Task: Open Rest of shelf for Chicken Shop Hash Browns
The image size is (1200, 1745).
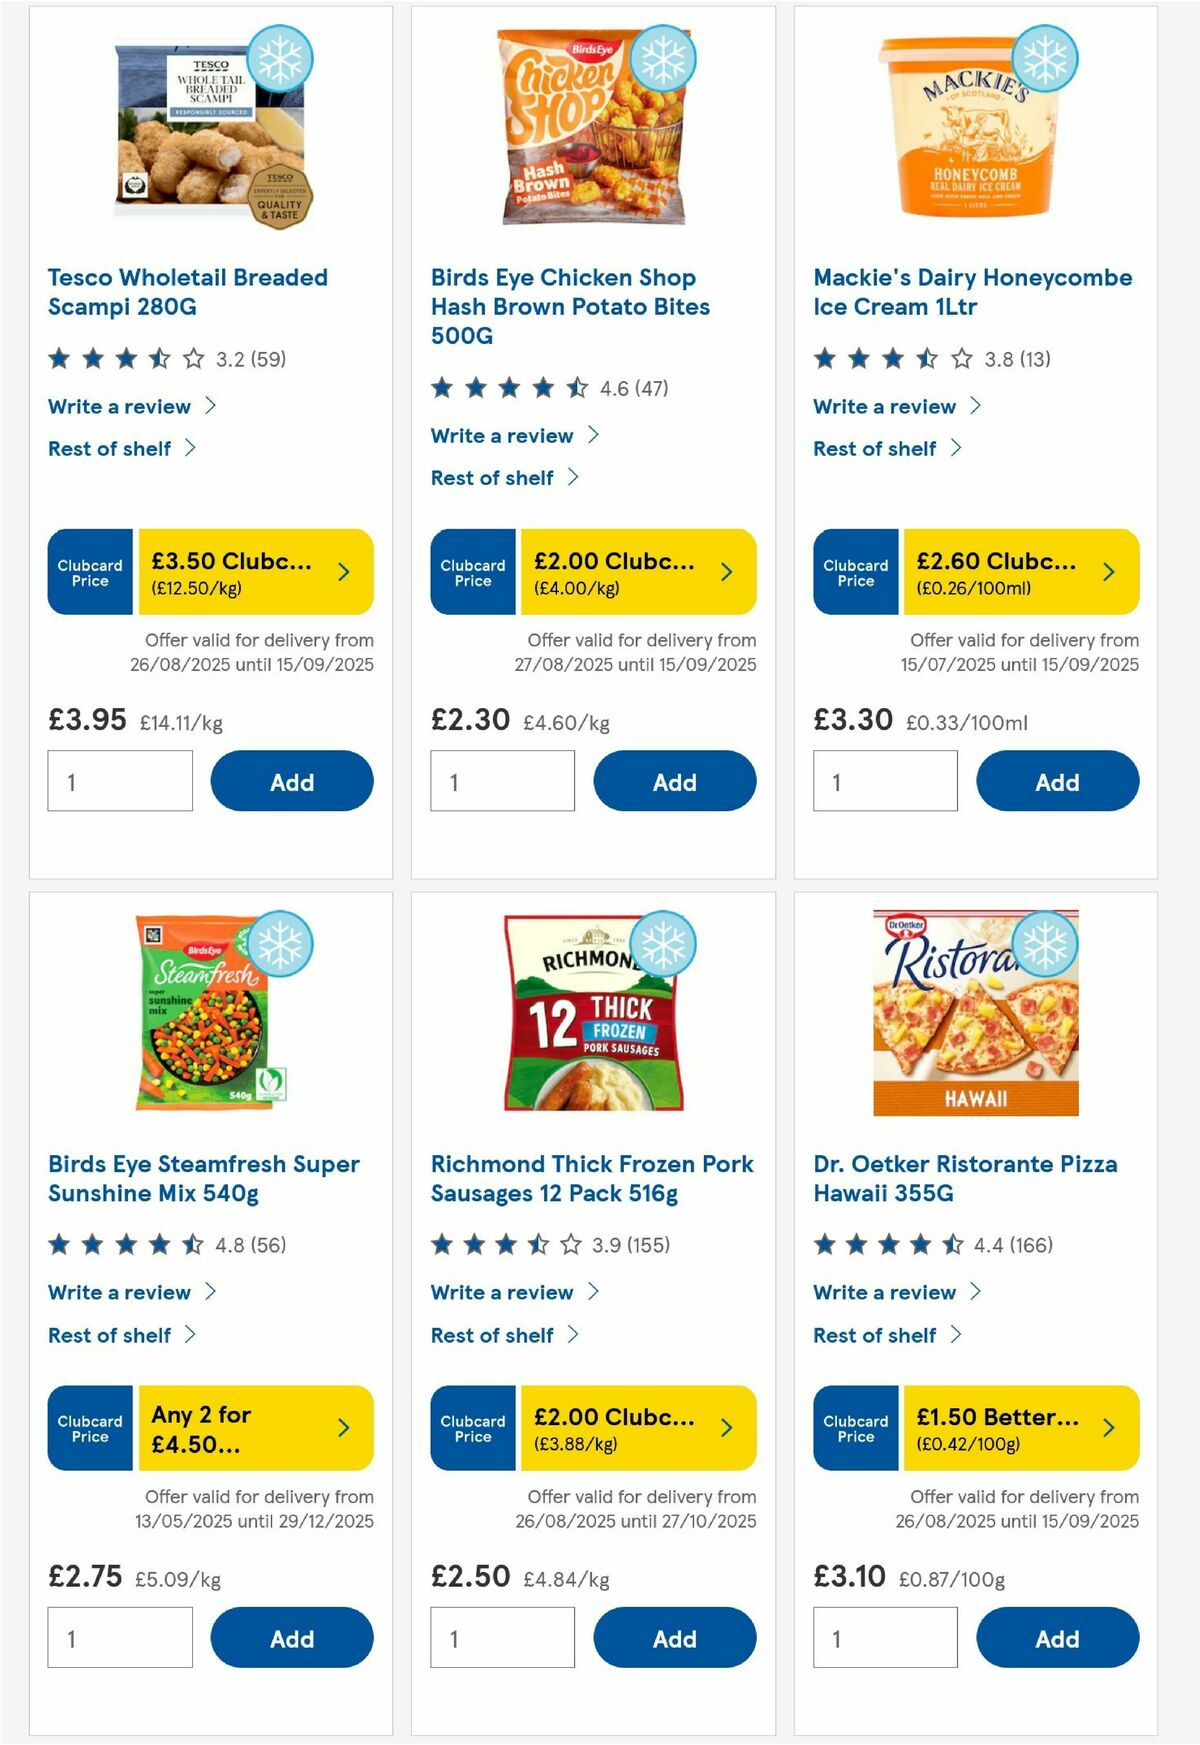Action: (493, 478)
